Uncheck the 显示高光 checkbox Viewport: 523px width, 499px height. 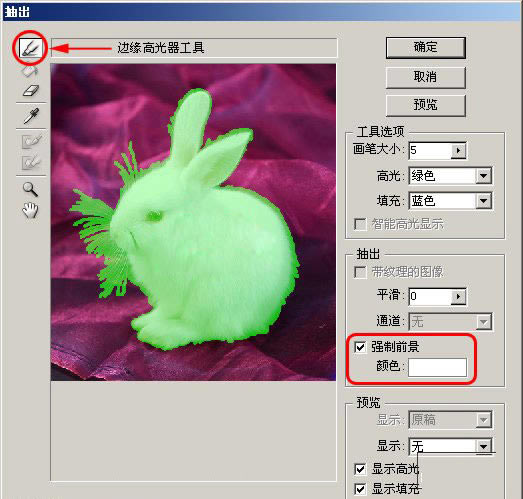(360, 469)
